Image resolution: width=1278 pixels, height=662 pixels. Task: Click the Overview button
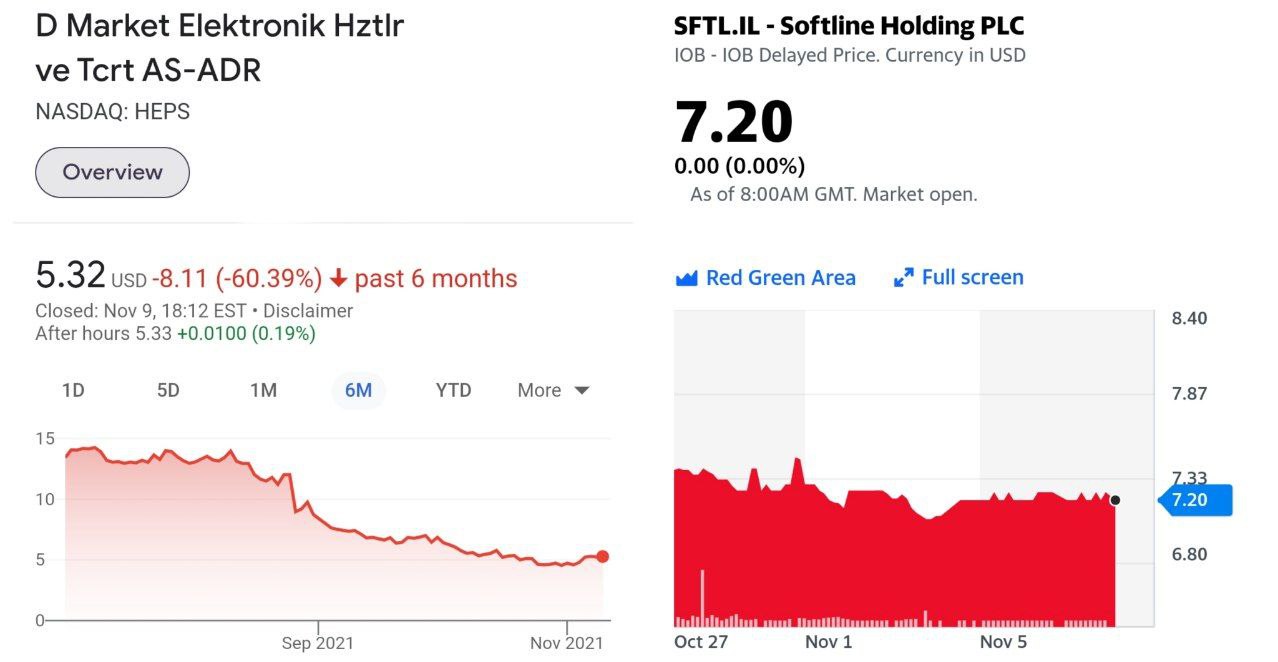pos(112,172)
